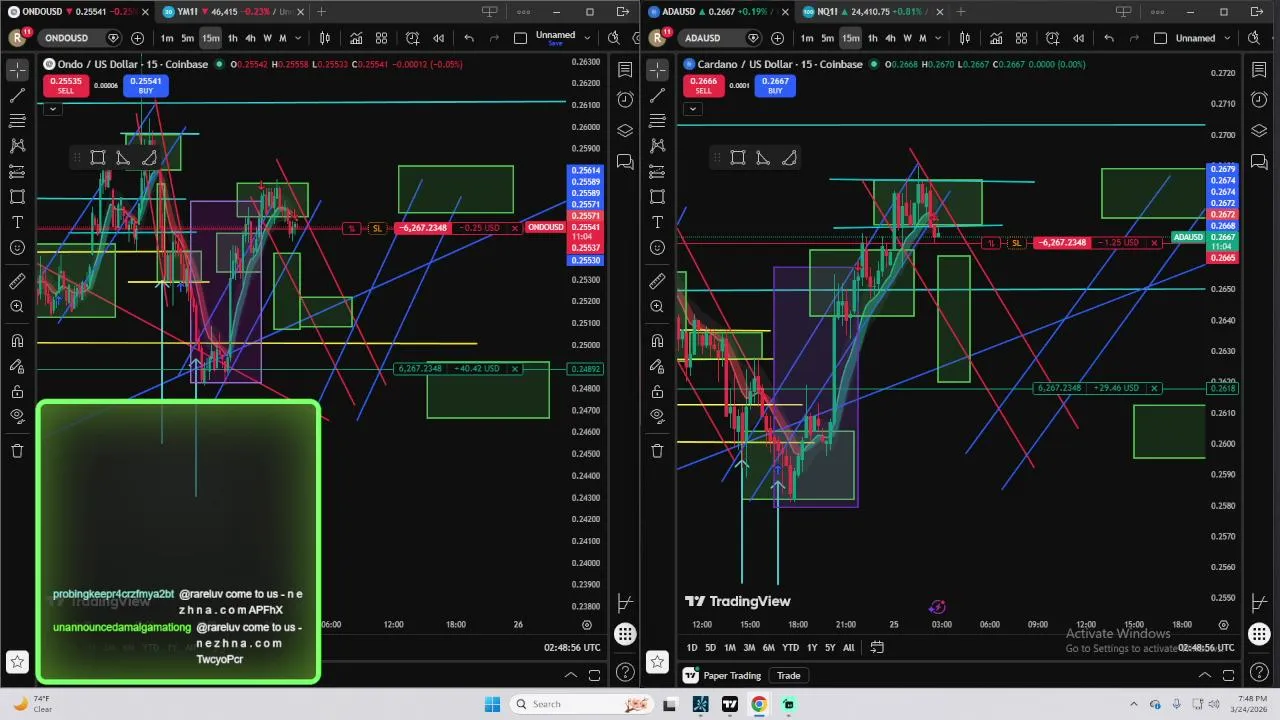The height and width of the screenshot is (720, 1280).
Task: Open the candle chart style picker in ONDOUSD toolbar
Action: pyautogui.click(x=325, y=38)
